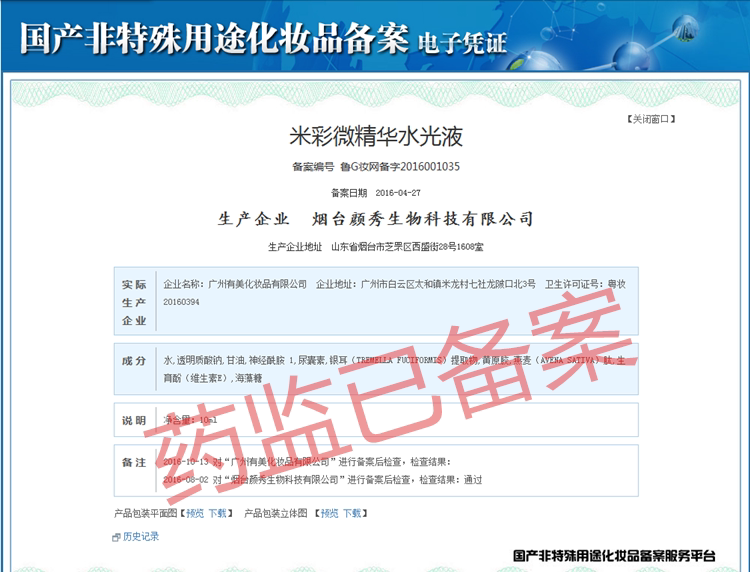Image resolution: width=750 pixels, height=572 pixels.
Task: Select the net content 净含量: 10ml
Action: [190, 420]
